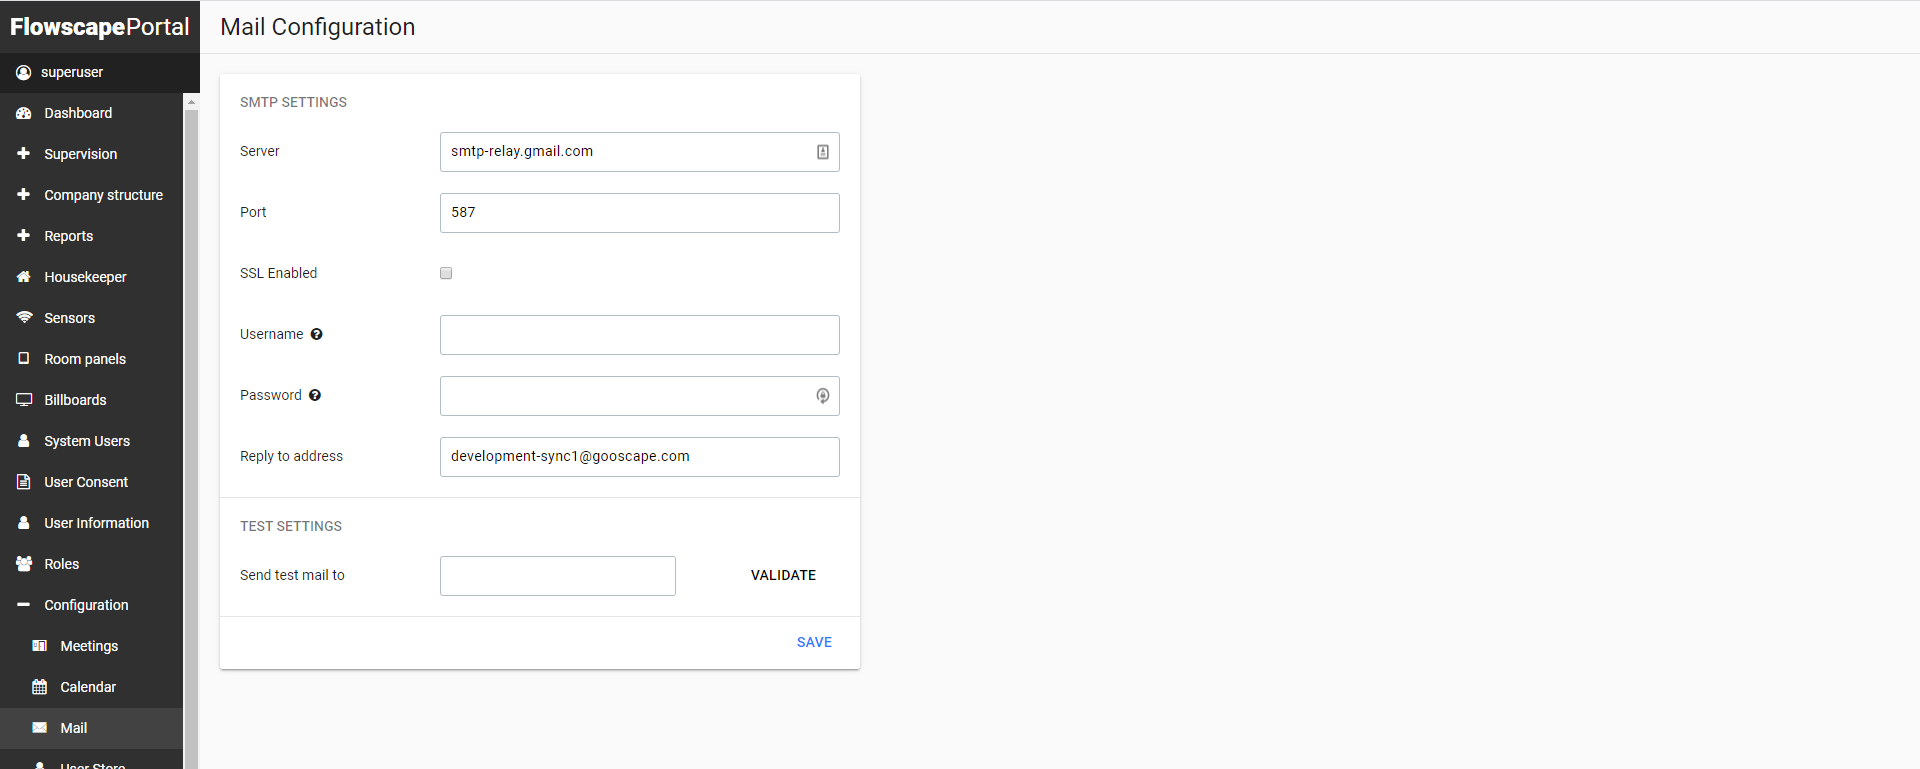Click the SSL Enabled label

click(278, 273)
